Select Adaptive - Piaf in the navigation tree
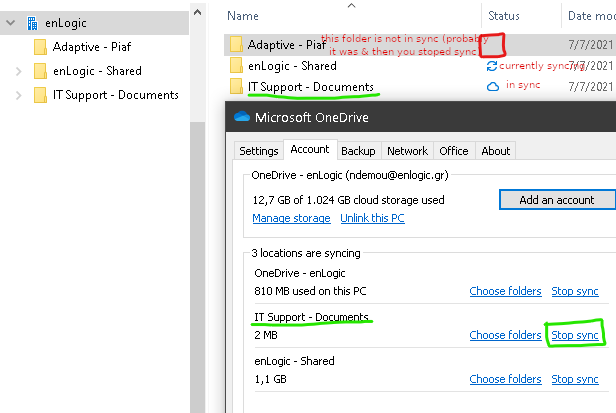 tap(92, 47)
